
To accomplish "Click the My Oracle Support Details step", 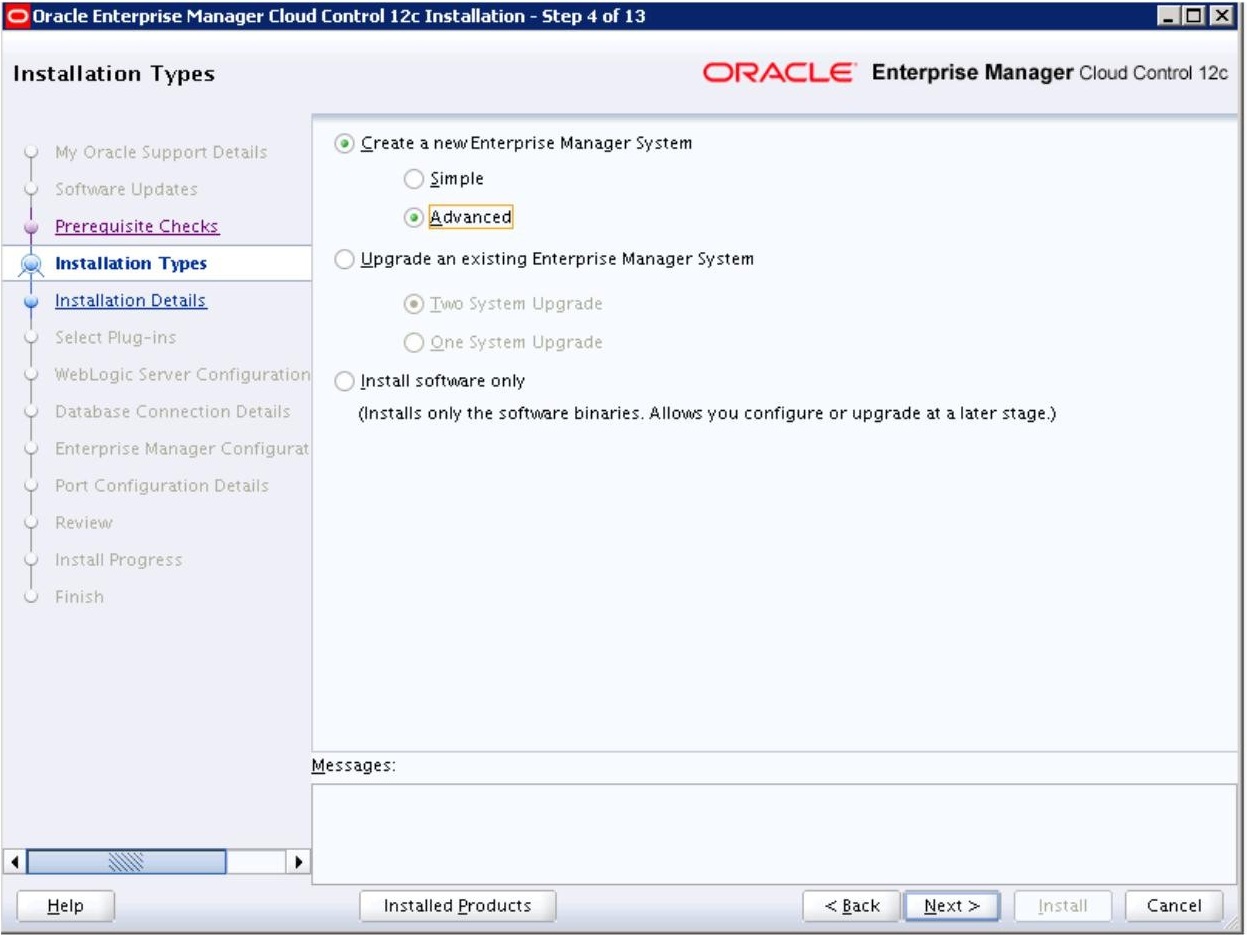I will coord(160,153).
